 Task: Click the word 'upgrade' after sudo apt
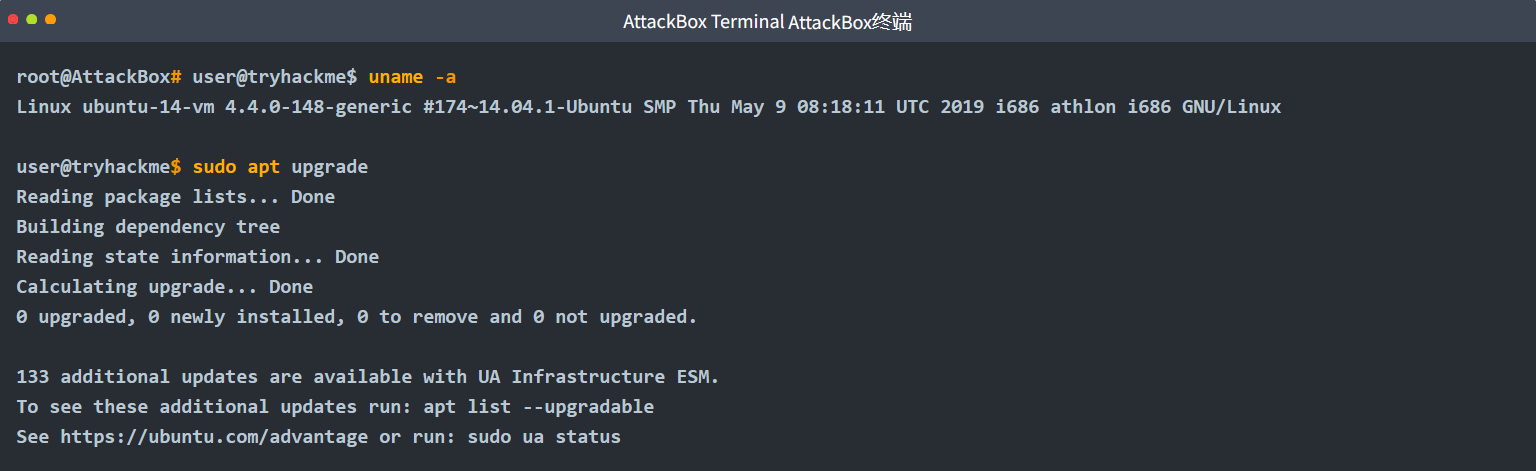tap(330, 167)
